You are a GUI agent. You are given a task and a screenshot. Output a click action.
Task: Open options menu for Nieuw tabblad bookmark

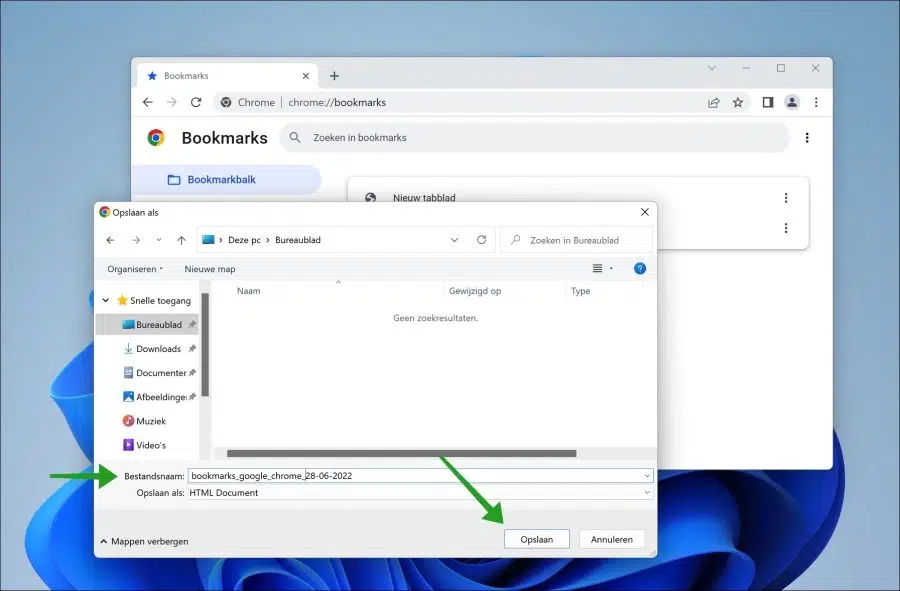point(786,198)
